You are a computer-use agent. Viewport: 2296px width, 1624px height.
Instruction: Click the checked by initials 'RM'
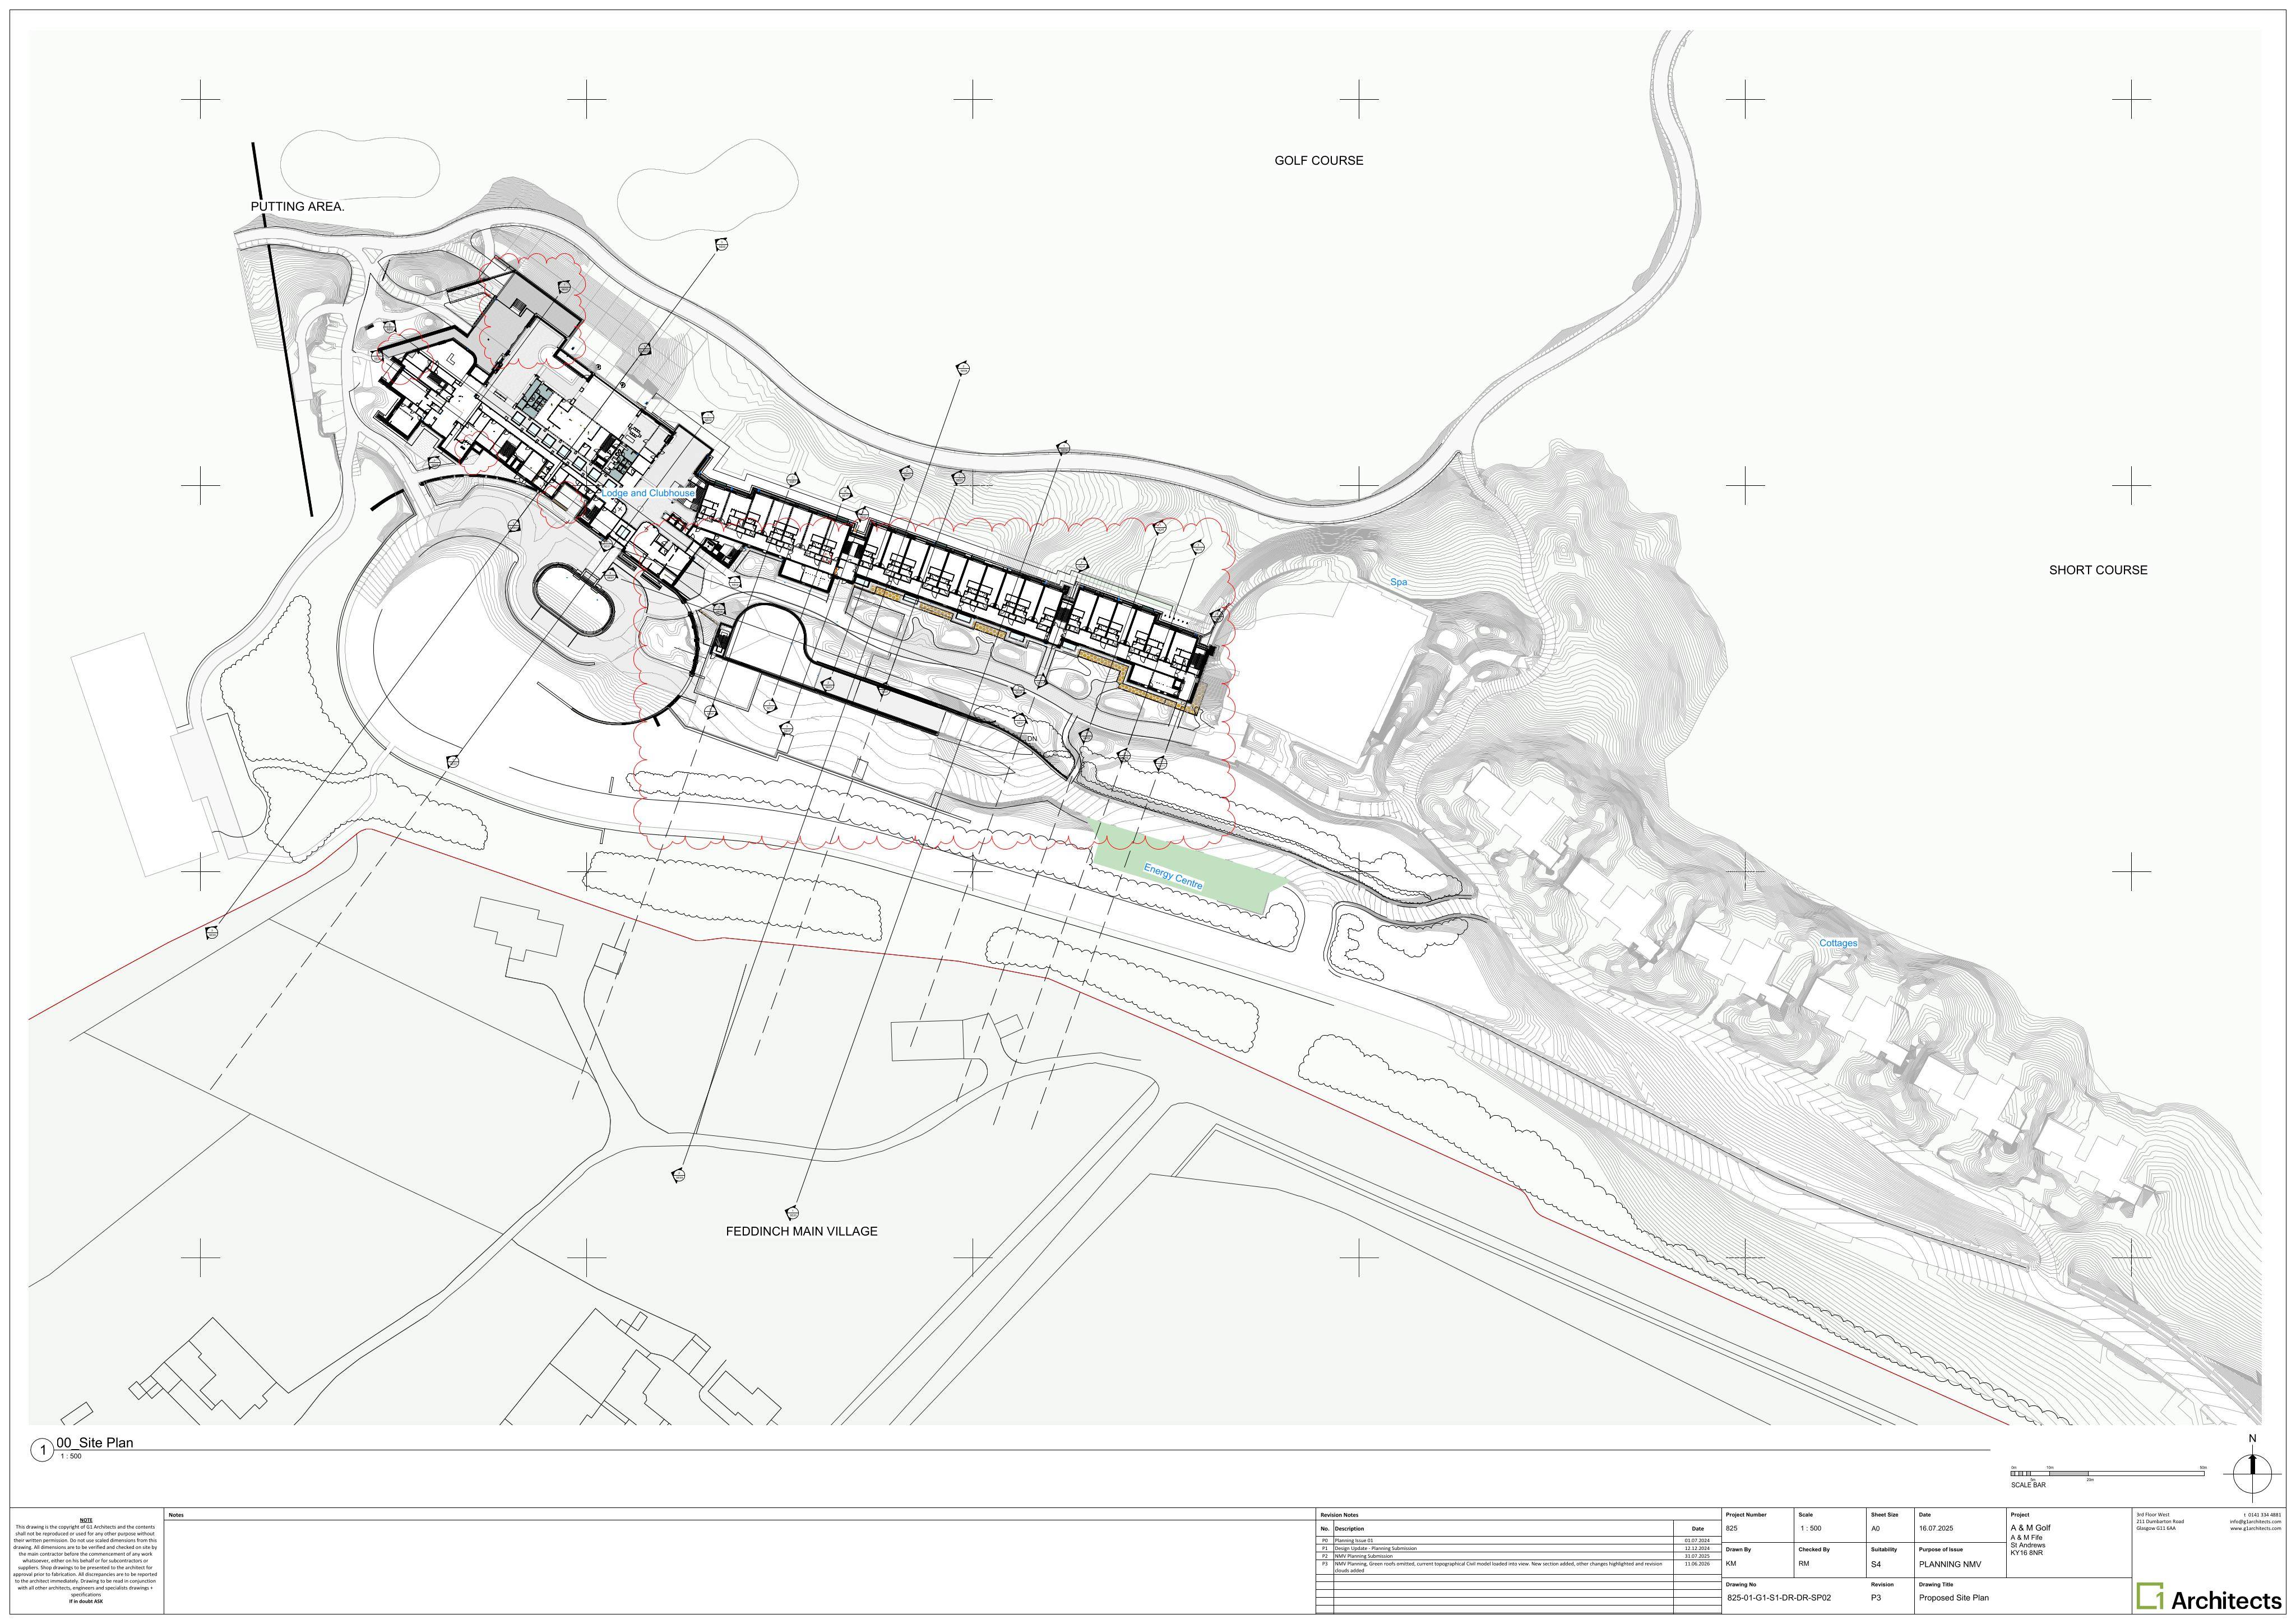click(1804, 1563)
